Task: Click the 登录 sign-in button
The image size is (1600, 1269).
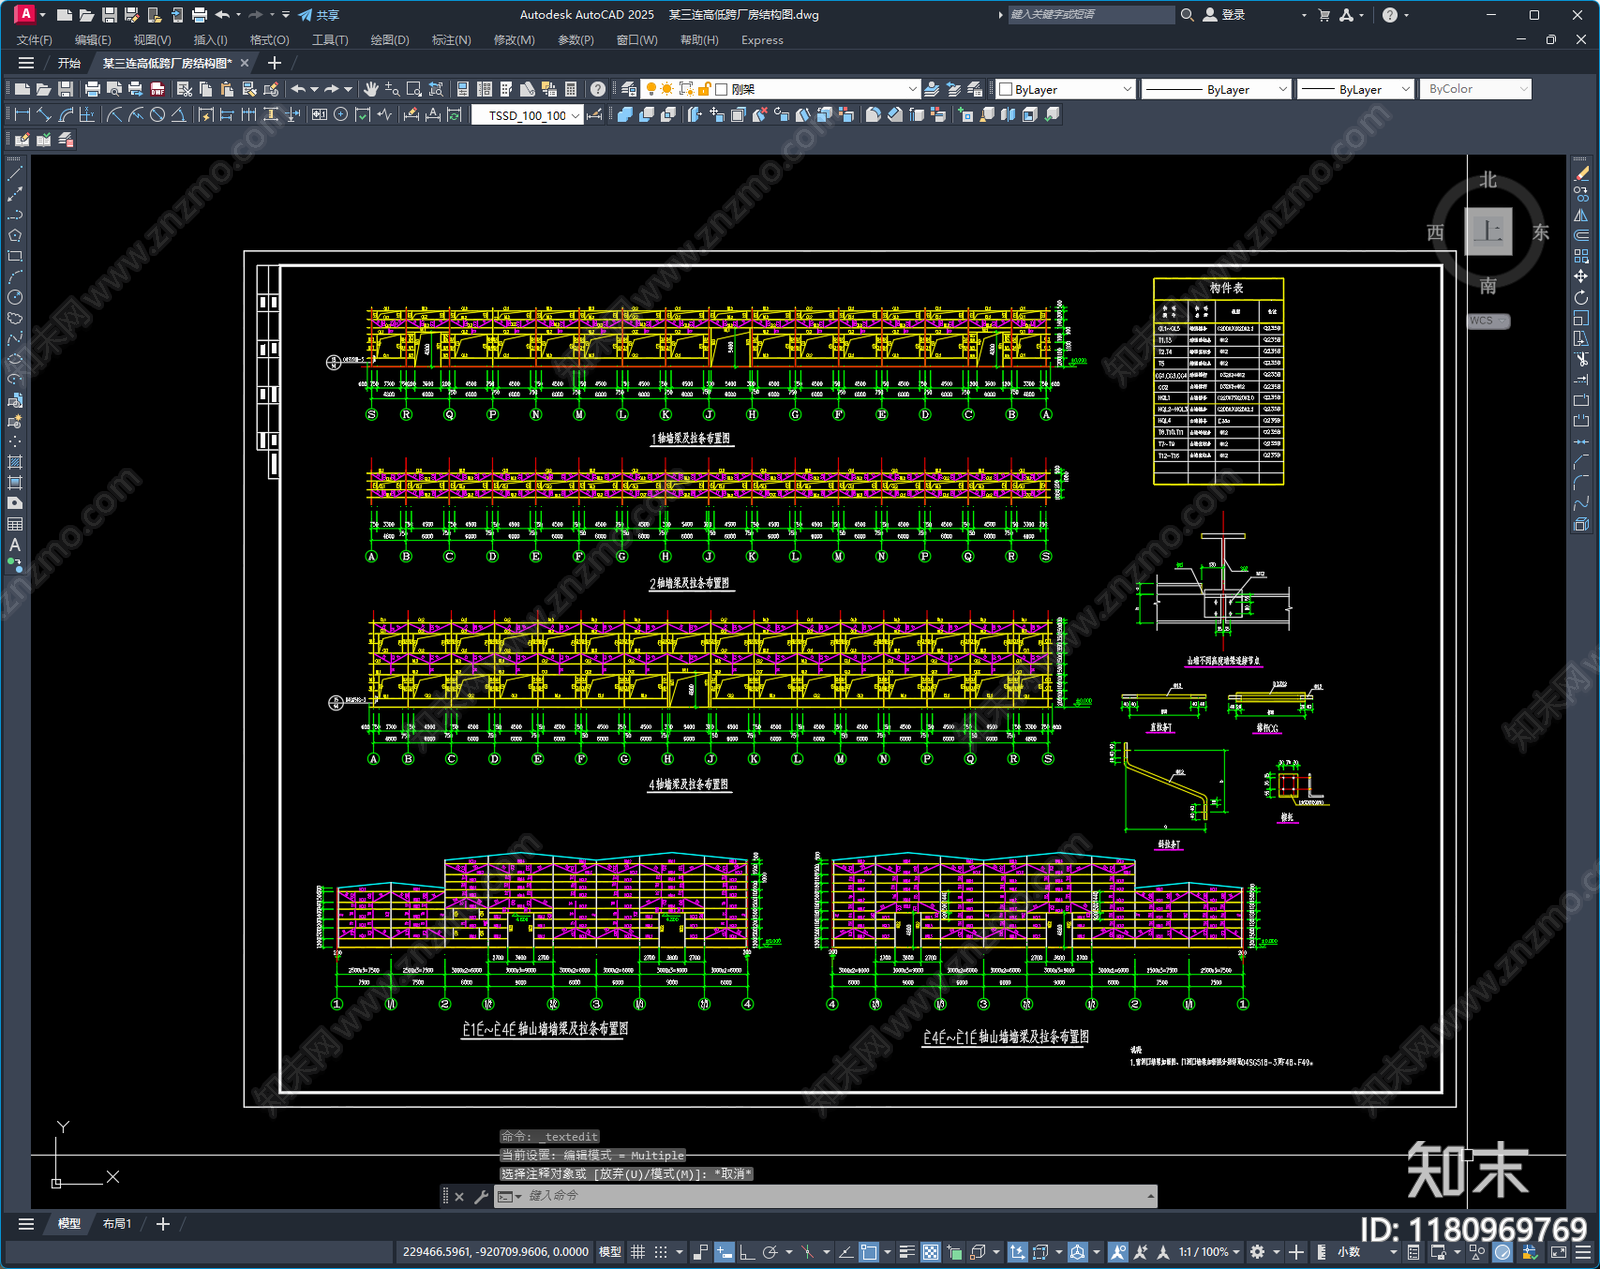Action: 1224,15
